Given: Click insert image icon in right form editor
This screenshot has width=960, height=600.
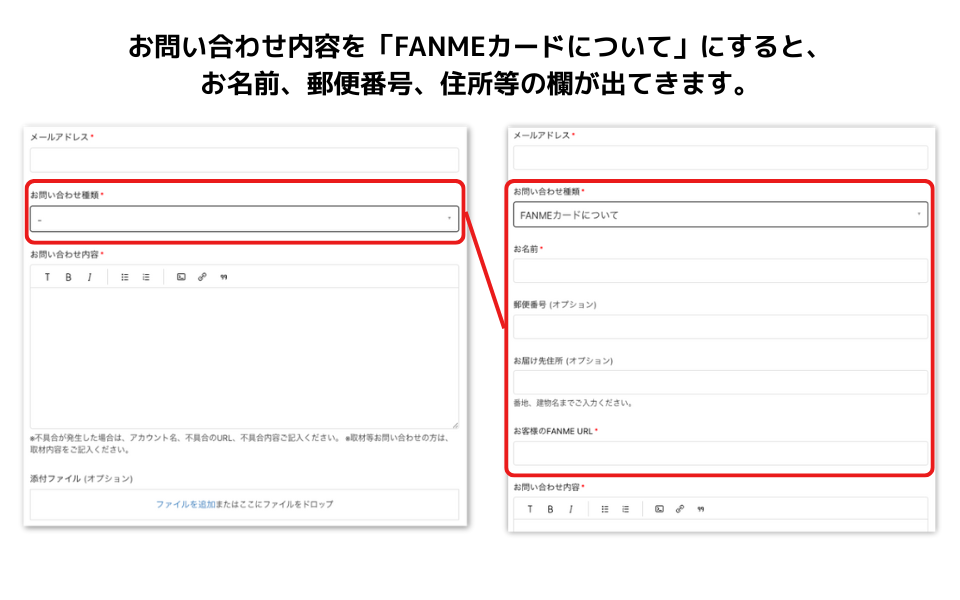Looking at the screenshot, I should (659, 509).
